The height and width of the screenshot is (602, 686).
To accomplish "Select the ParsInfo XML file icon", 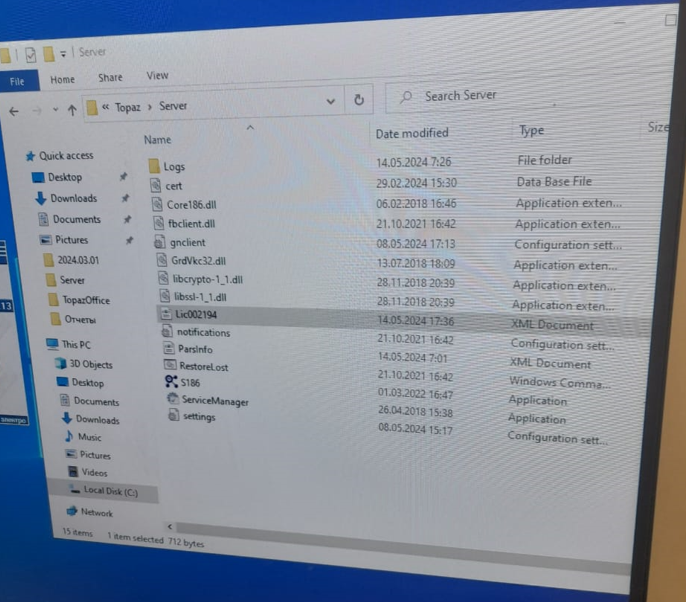I will point(169,348).
